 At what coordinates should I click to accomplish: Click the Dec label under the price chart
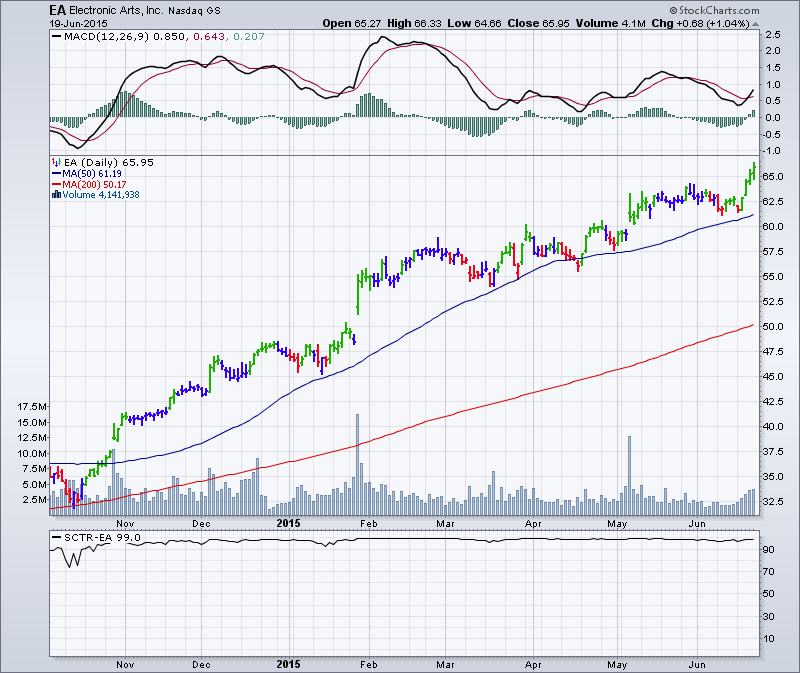[x=201, y=524]
